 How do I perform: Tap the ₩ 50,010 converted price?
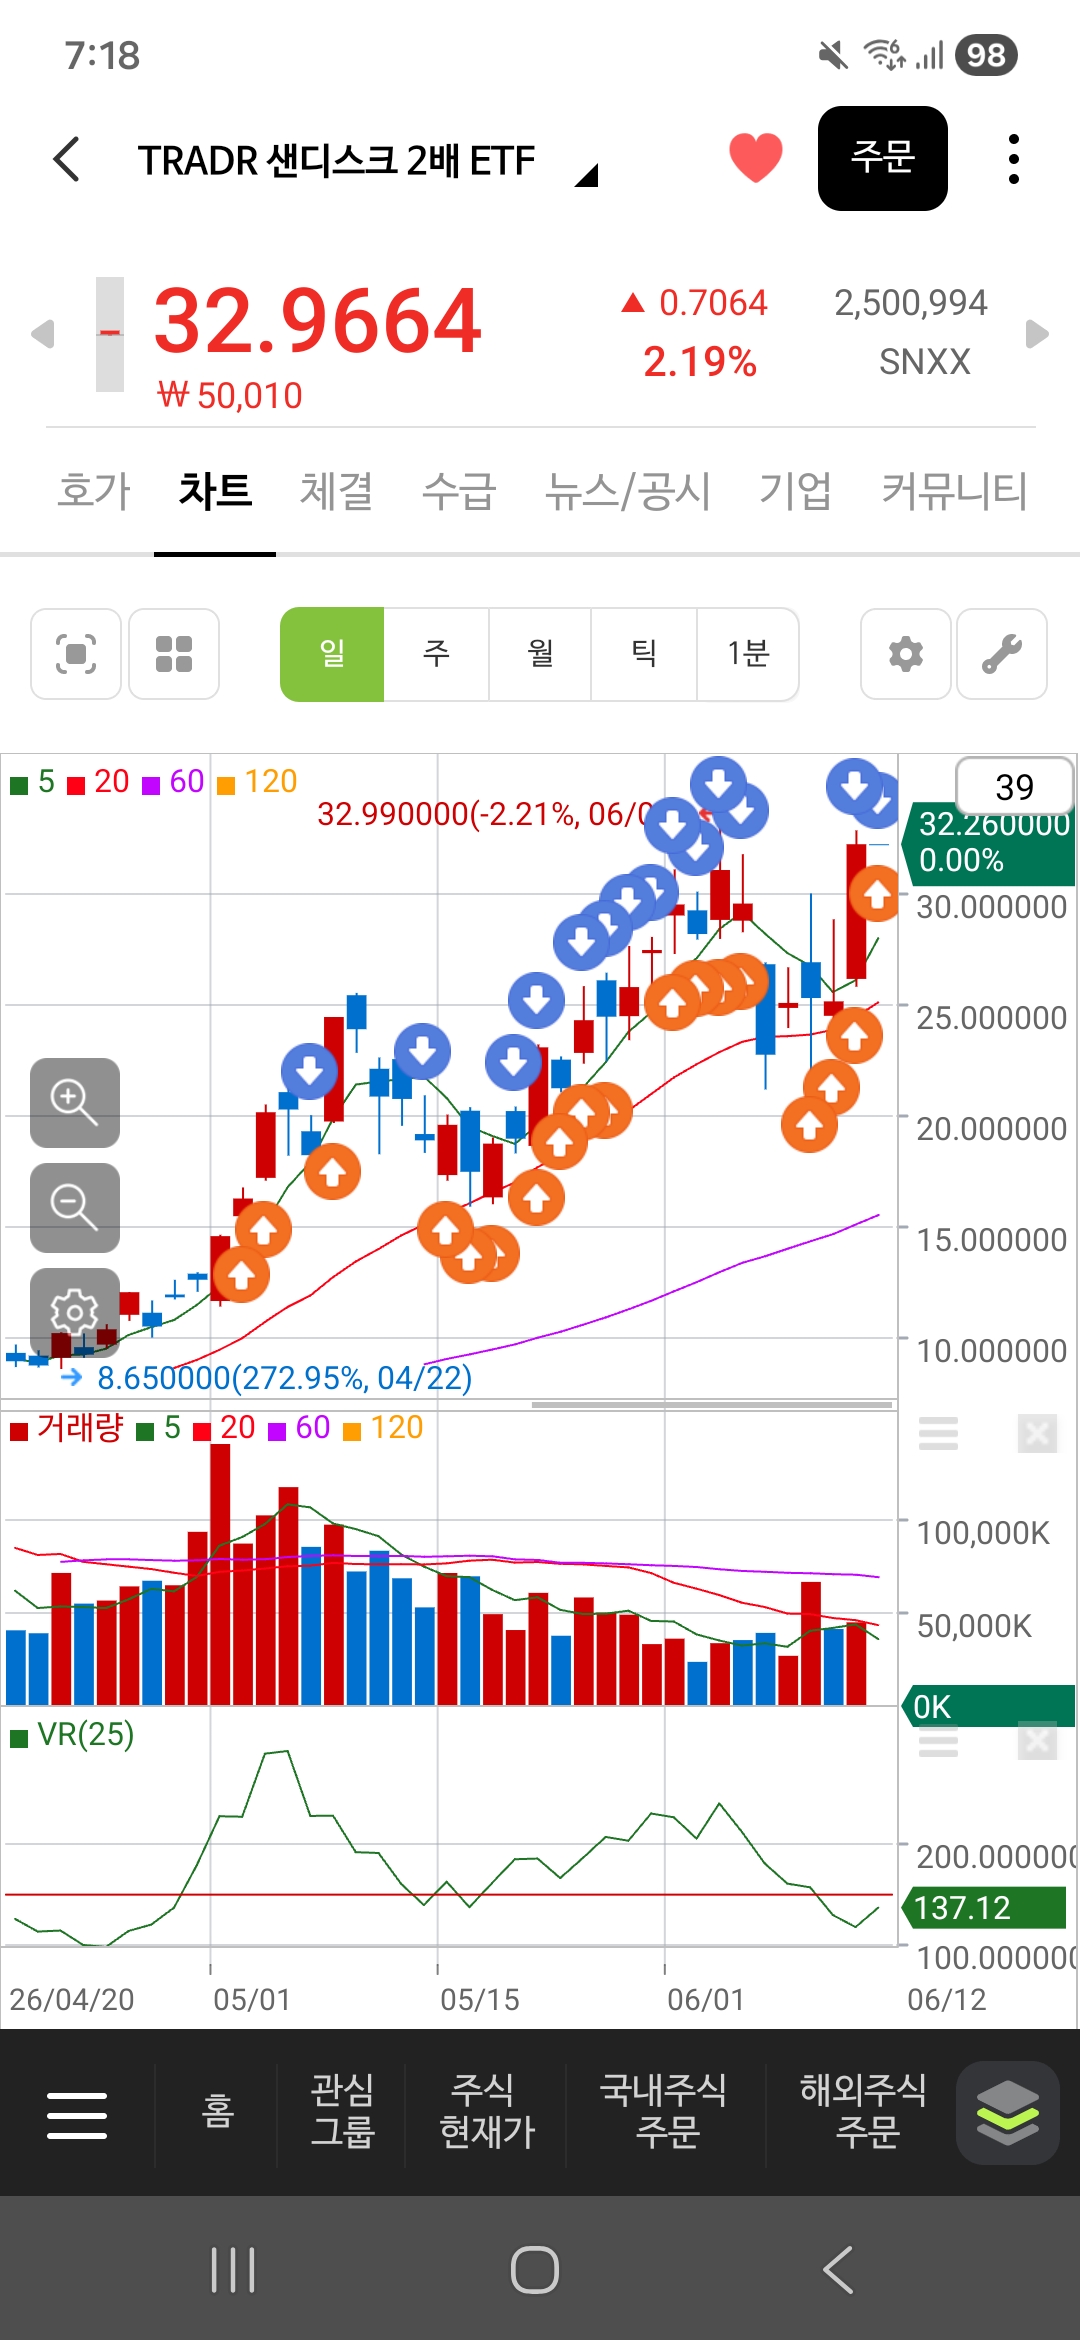[230, 396]
